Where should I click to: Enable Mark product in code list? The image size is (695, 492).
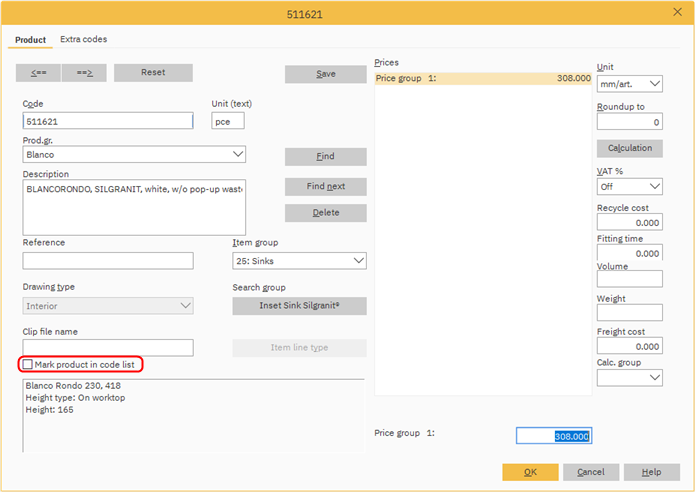click(28, 365)
